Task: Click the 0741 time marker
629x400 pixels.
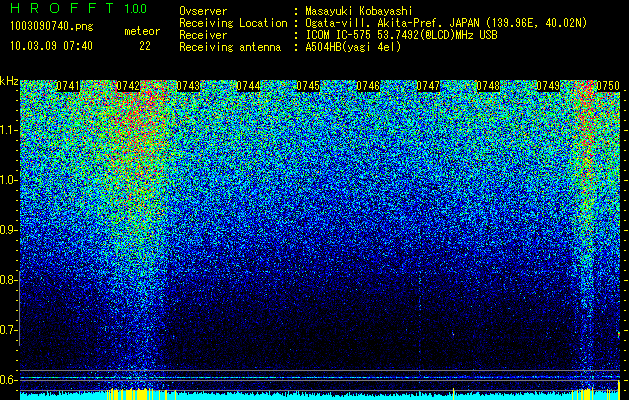Action: 67,86
